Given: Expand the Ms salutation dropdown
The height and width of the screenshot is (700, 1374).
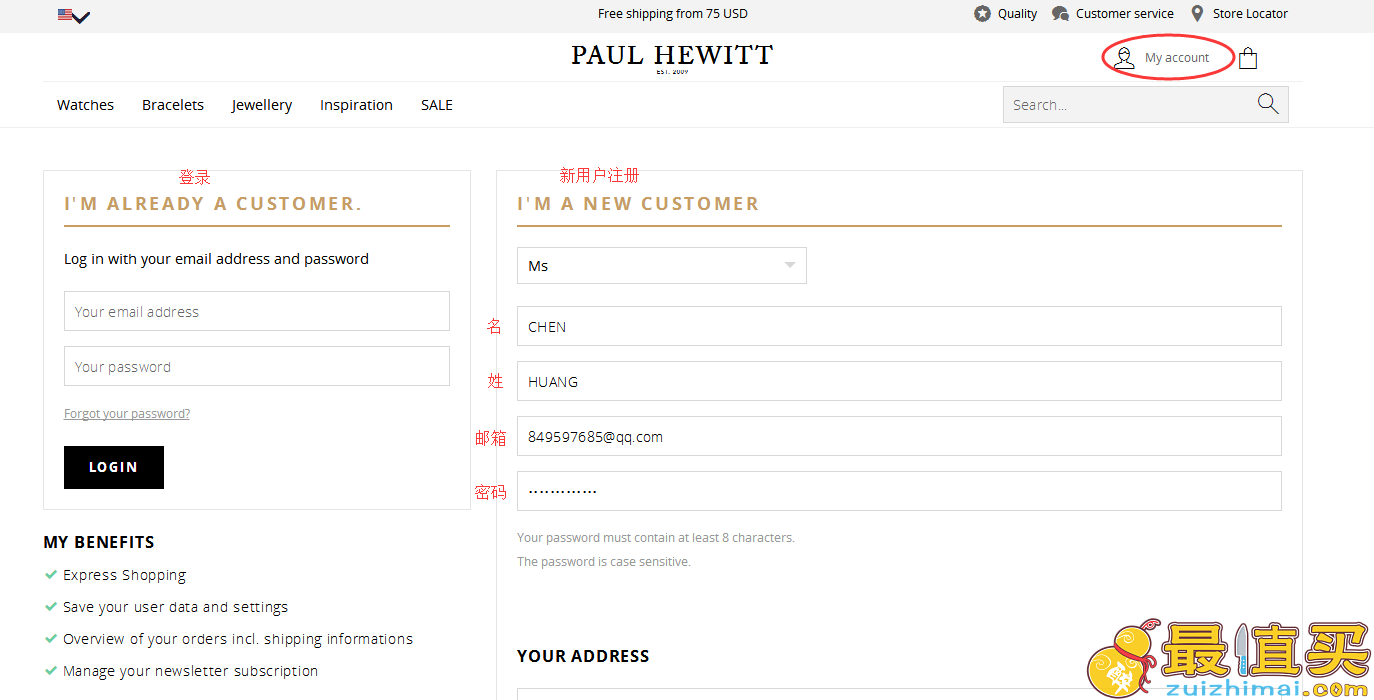Looking at the screenshot, I should (x=662, y=266).
